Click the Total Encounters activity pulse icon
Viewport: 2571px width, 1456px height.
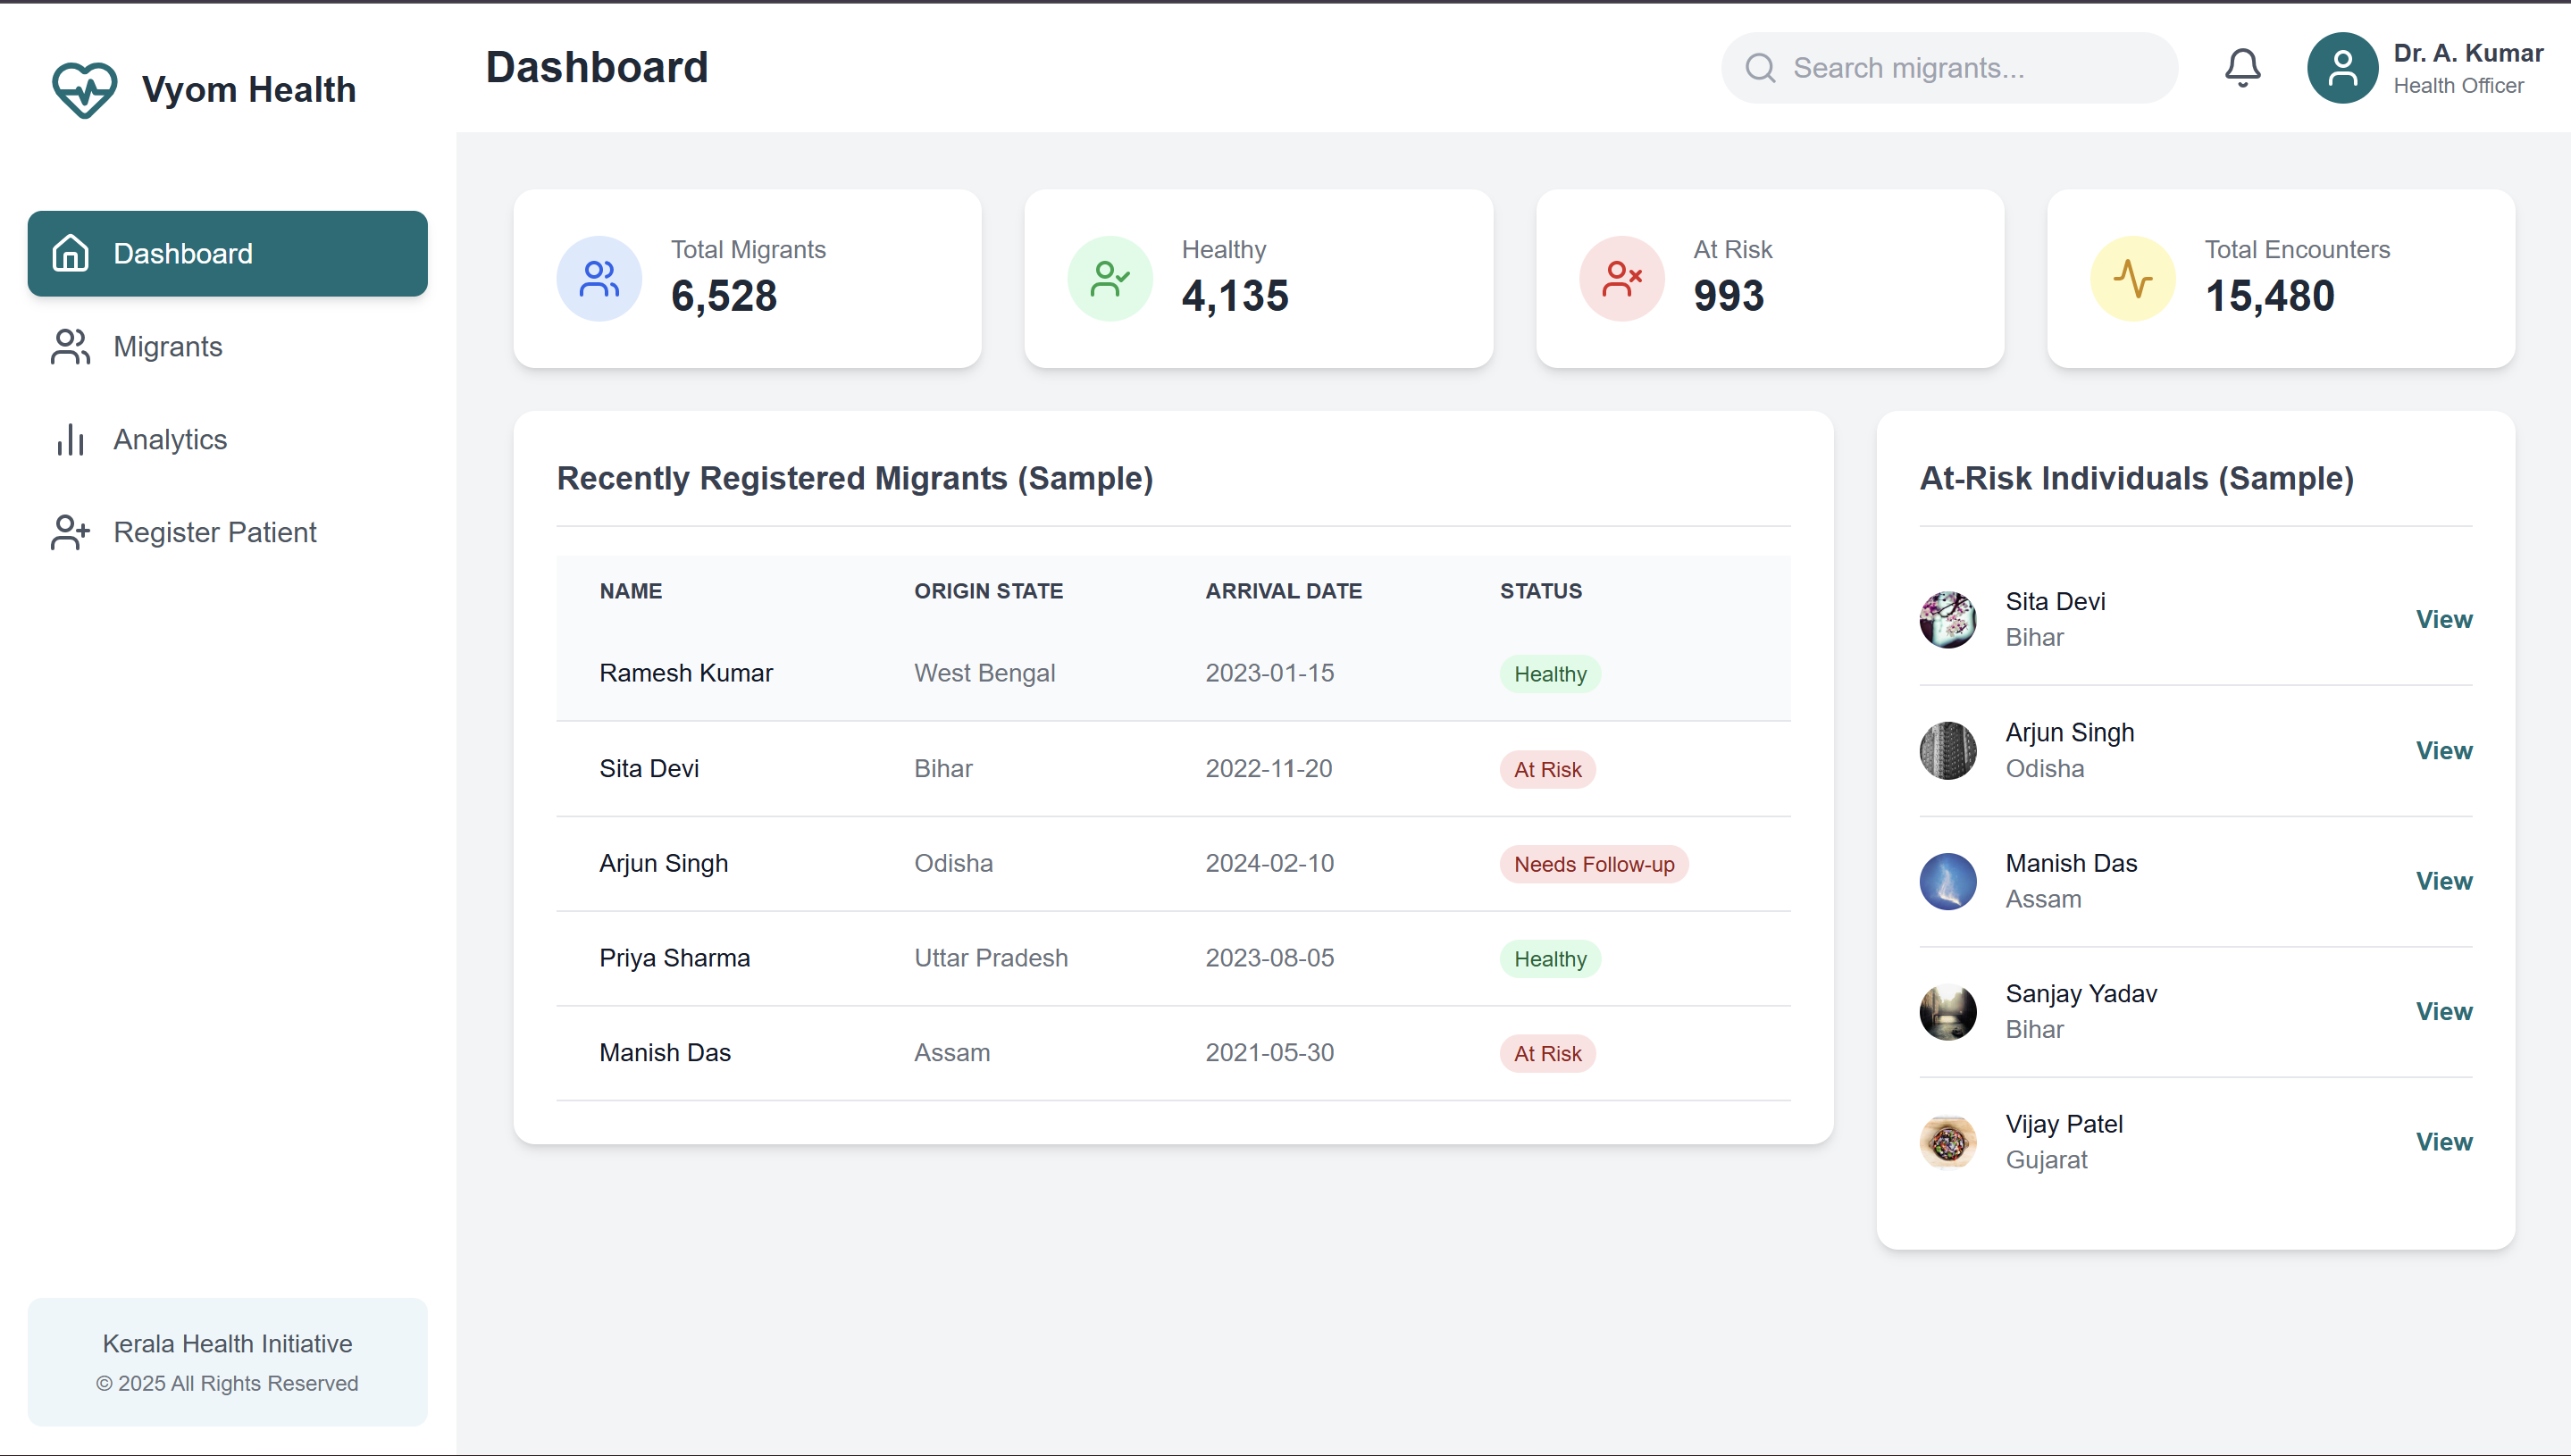[2133, 279]
